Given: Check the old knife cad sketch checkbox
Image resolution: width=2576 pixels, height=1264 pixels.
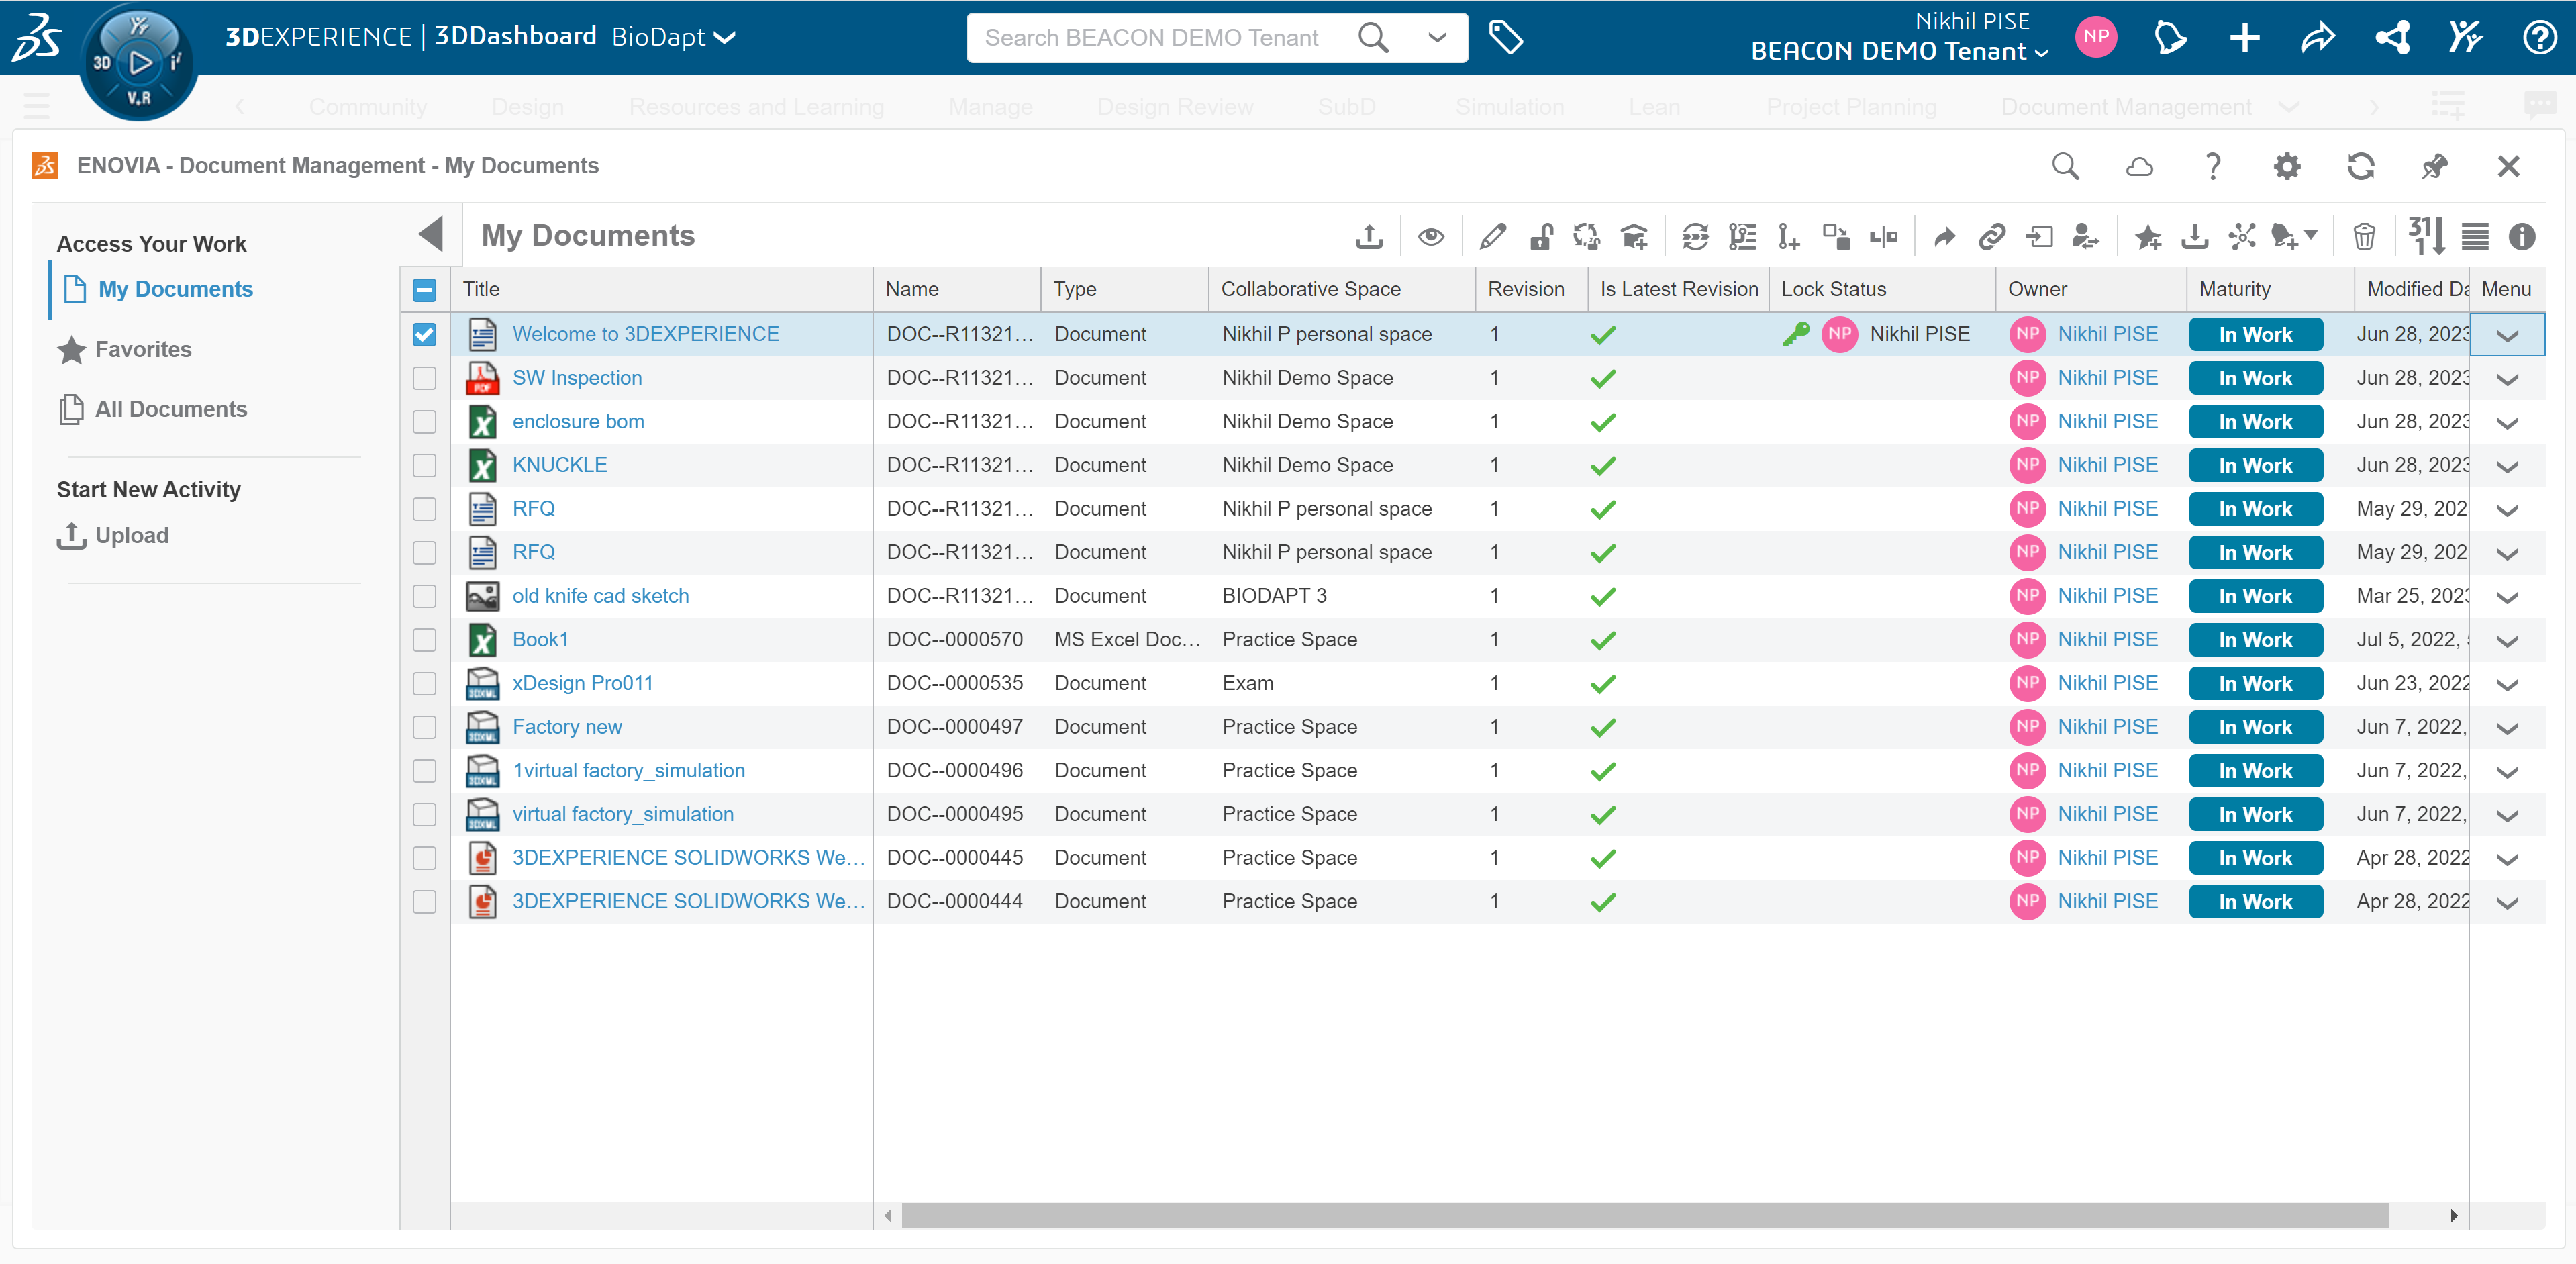Looking at the screenshot, I should tap(424, 596).
